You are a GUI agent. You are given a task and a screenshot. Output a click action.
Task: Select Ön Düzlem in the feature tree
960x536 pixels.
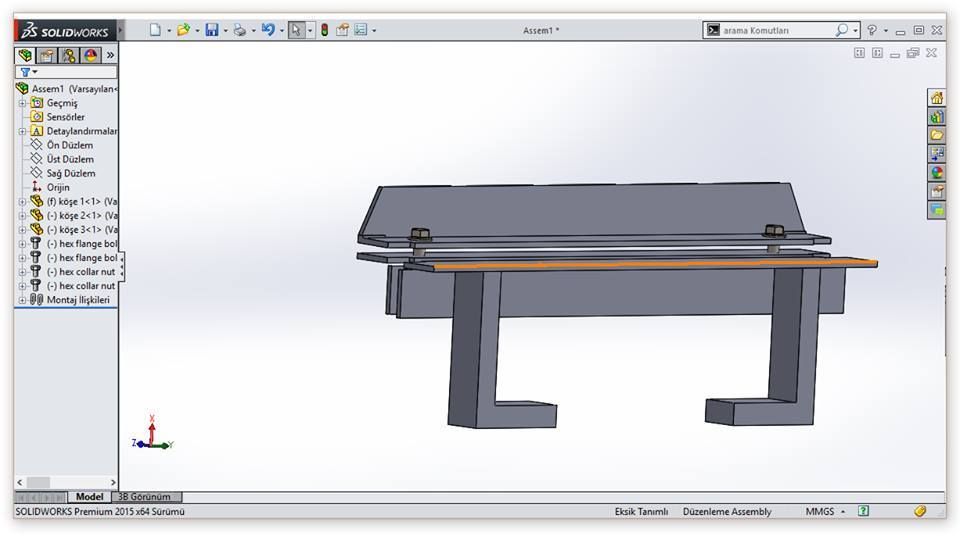[69, 145]
